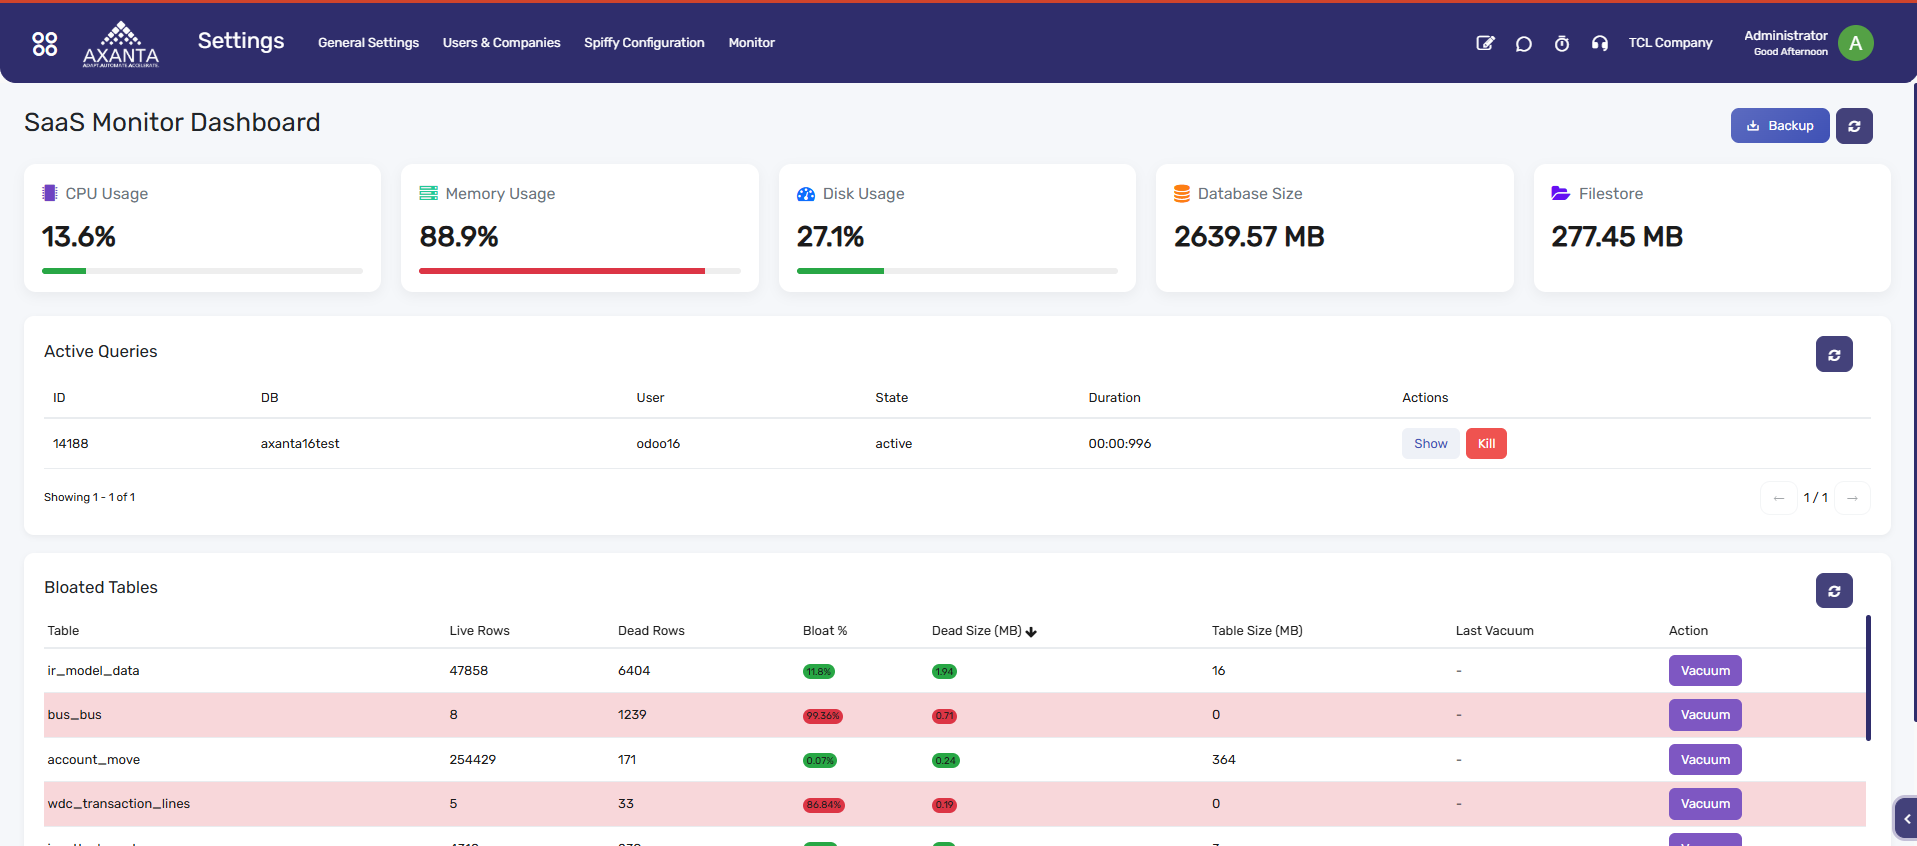Refresh the whole dashboard with the icon beside Backup
1917x846 pixels.
pos(1854,126)
